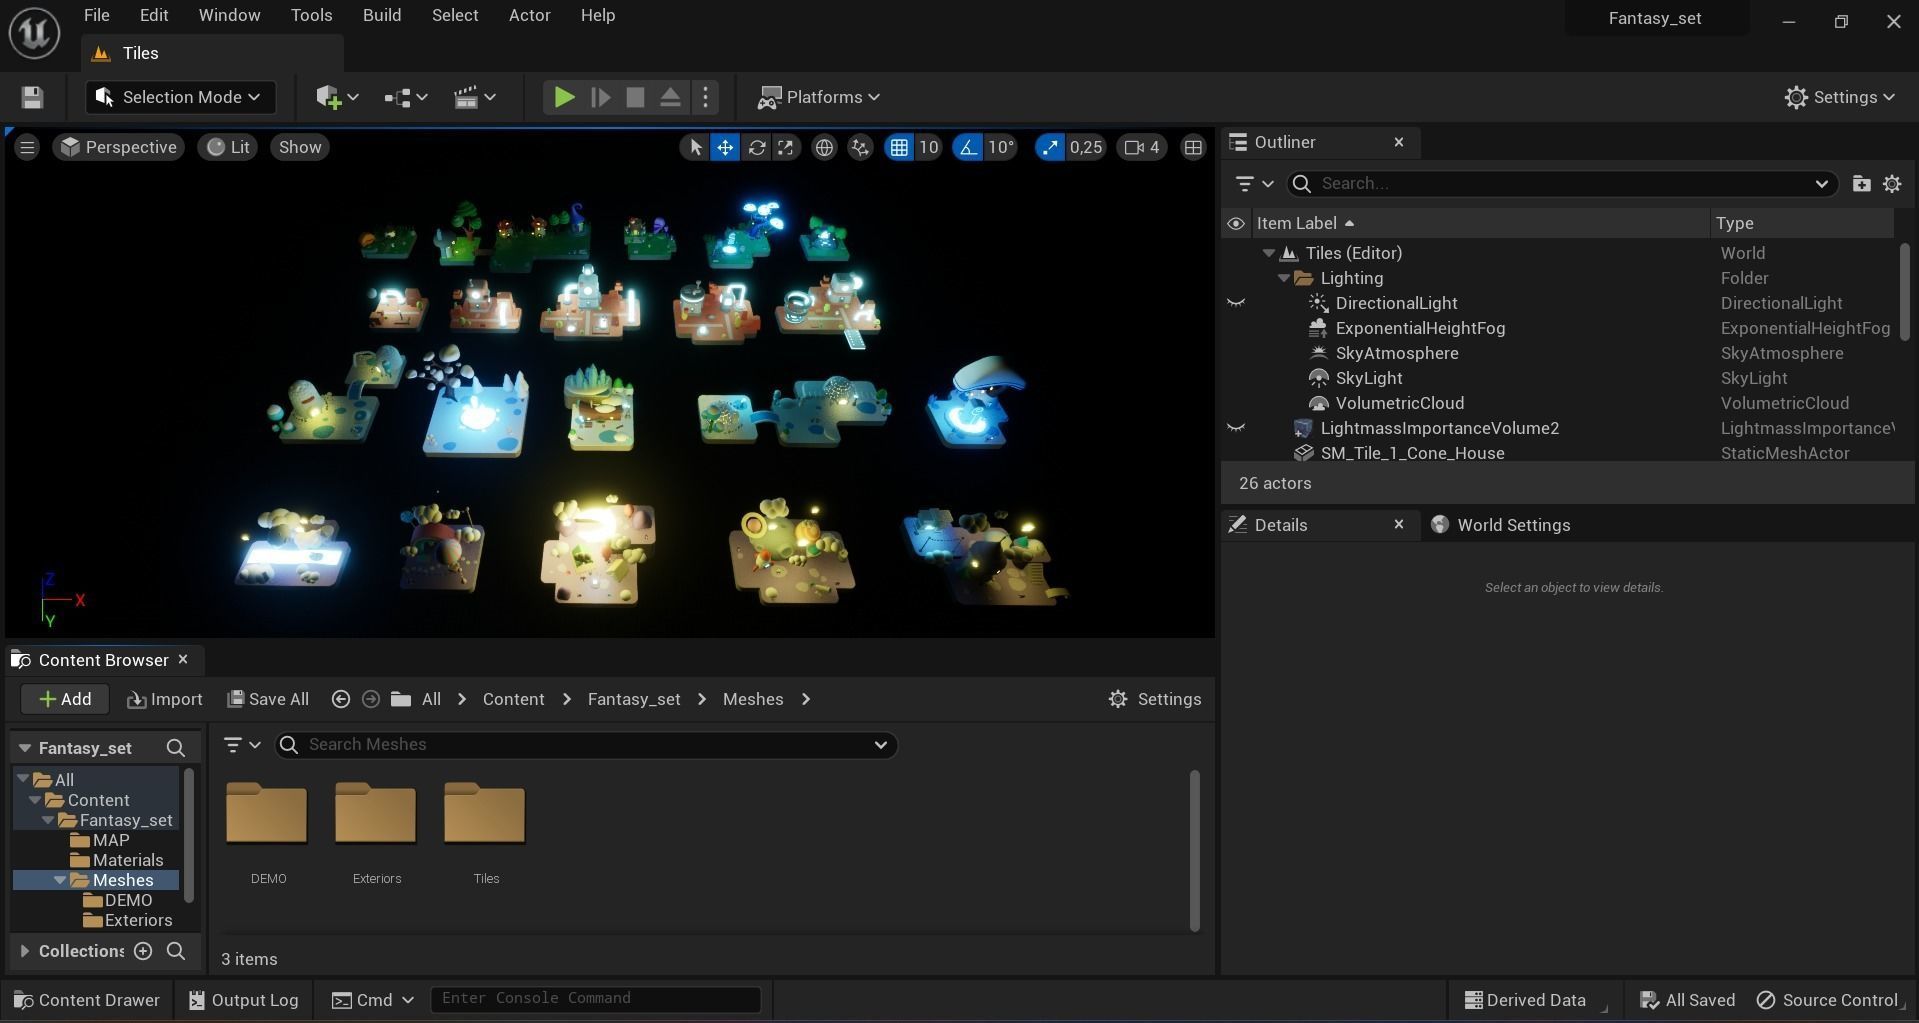Select the VolumetricCloud actor

tap(1400, 403)
